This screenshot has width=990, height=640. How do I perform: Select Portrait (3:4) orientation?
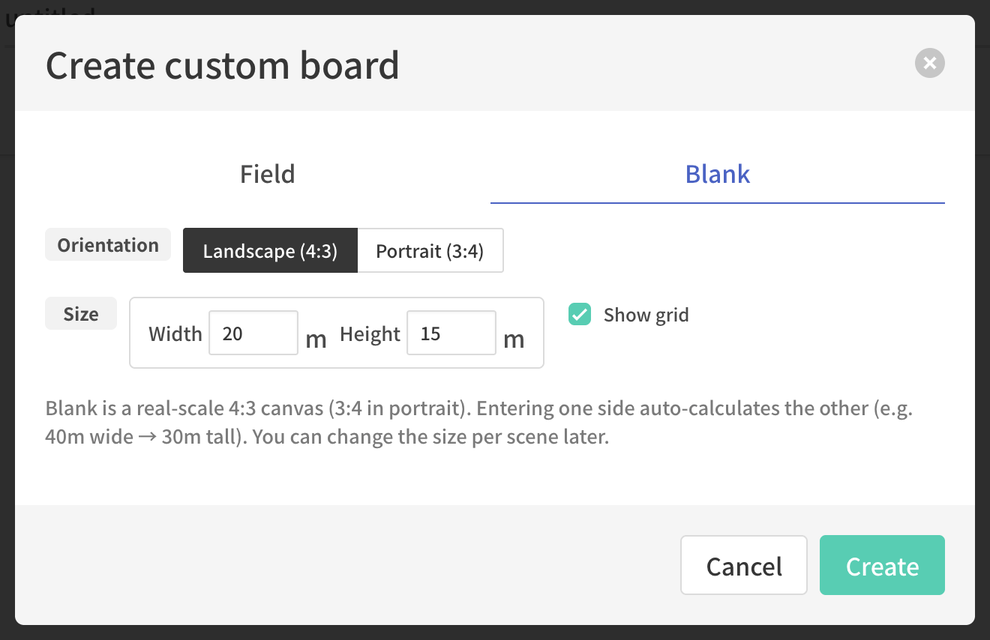point(430,251)
